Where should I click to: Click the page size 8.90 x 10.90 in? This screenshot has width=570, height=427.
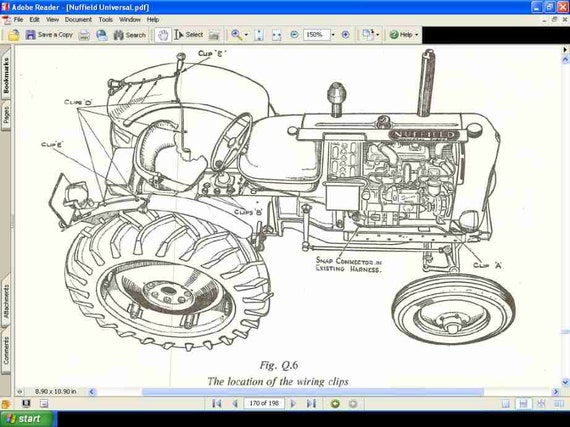pyautogui.click(x=56, y=391)
